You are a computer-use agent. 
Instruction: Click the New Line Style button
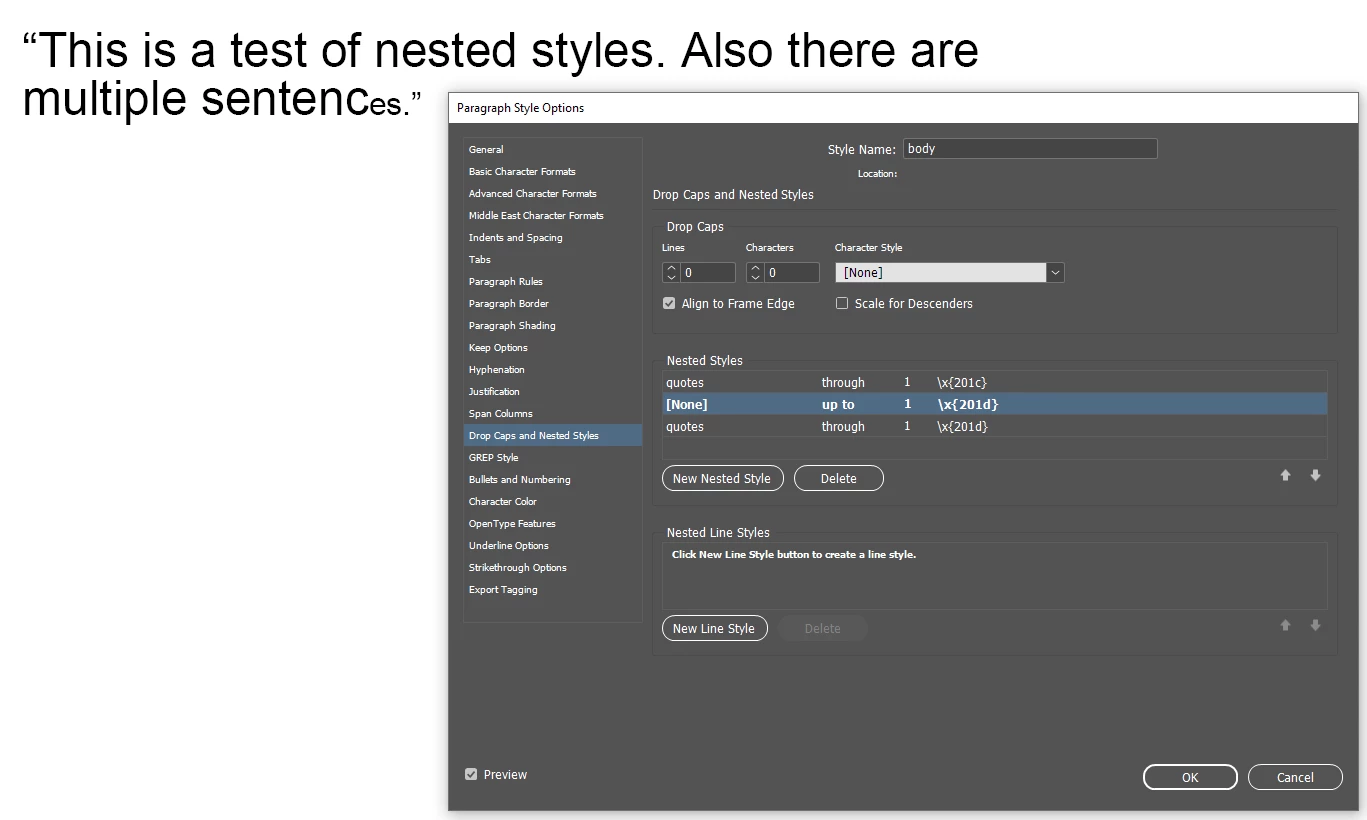(x=714, y=629)
